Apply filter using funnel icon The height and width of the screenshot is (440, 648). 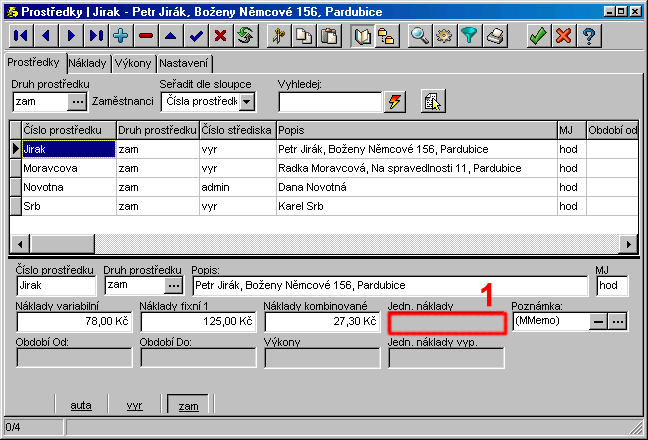(470, 36)
